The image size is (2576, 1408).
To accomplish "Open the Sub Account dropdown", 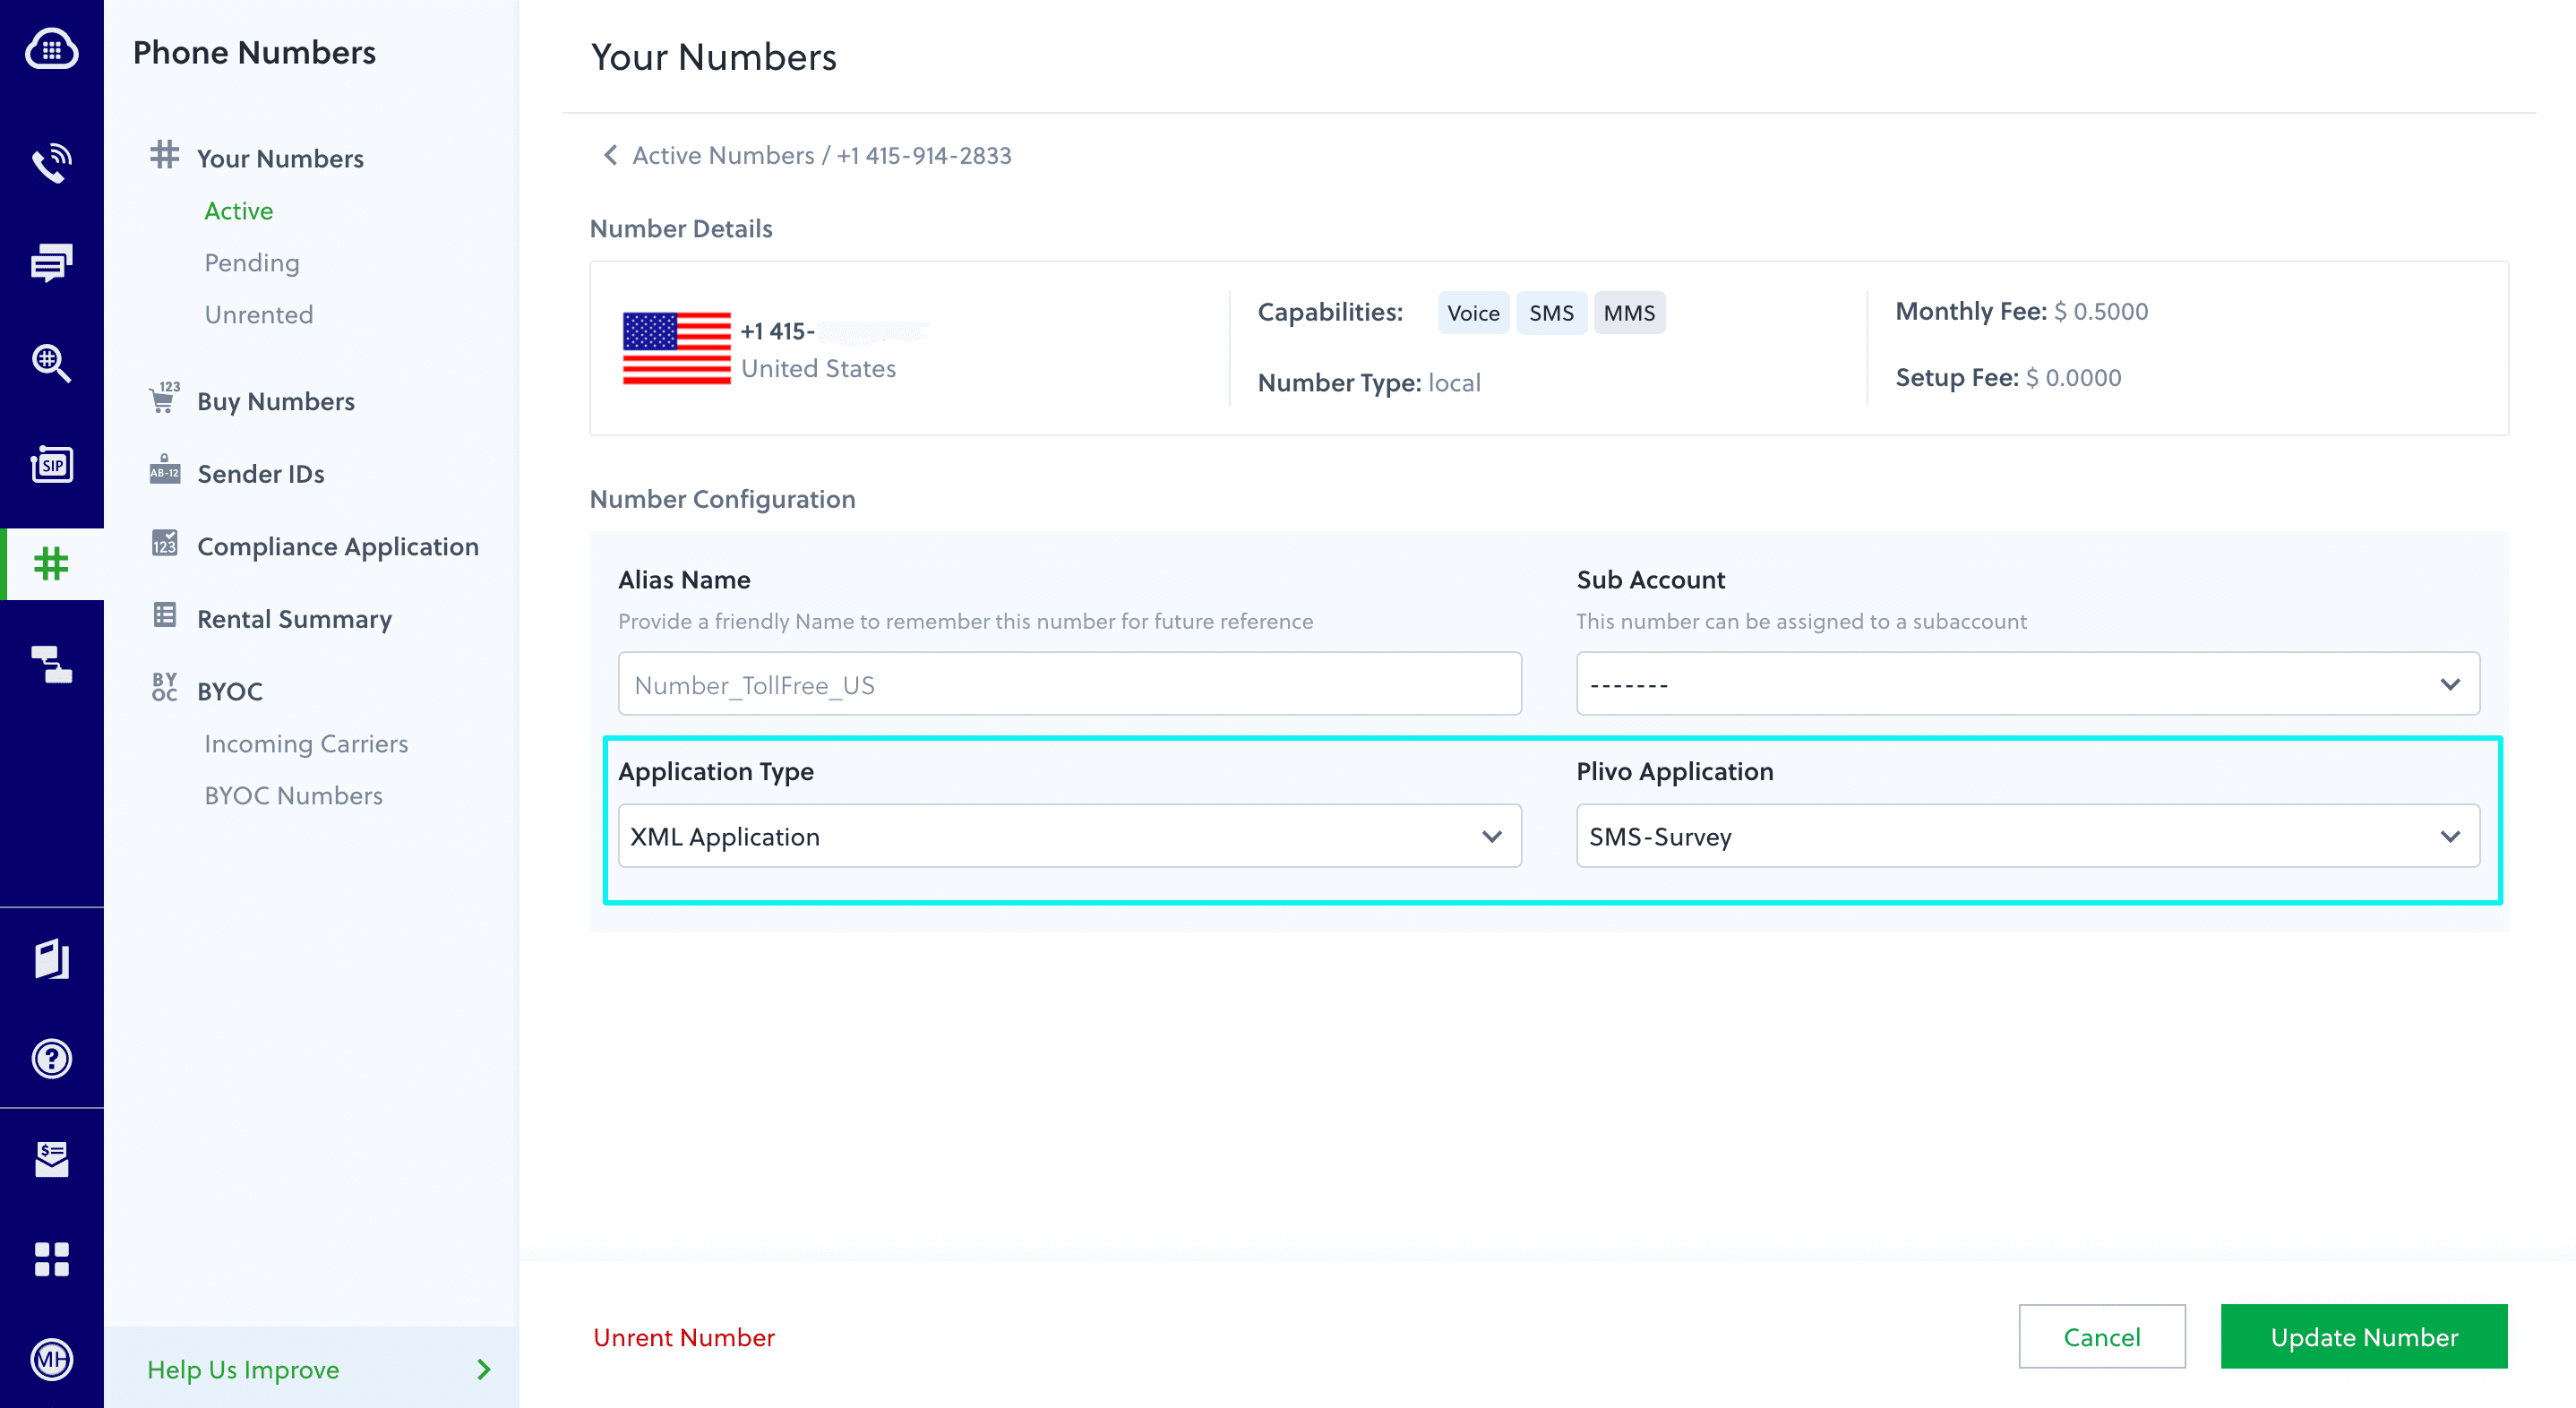I will tap(2026, 683).
